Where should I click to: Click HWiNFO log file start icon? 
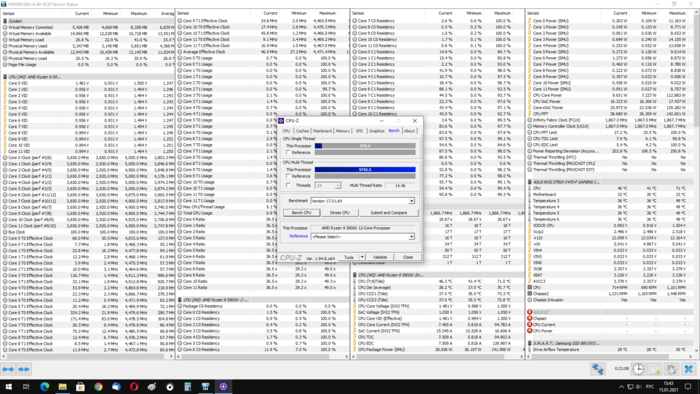click(655, 369)
